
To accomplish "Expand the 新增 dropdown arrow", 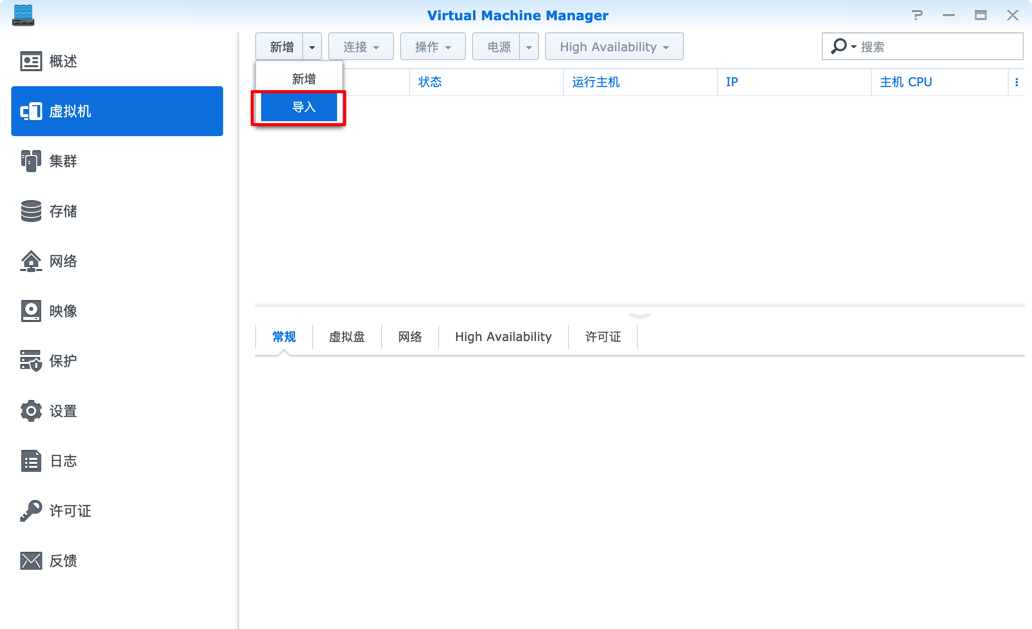I will tap(312, 47).
